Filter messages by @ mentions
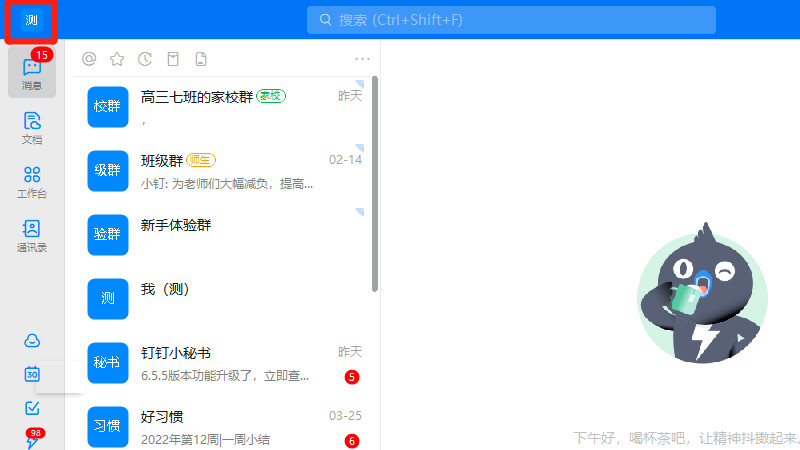The width and height of the screenshot is (800, 450). [89, 59]
